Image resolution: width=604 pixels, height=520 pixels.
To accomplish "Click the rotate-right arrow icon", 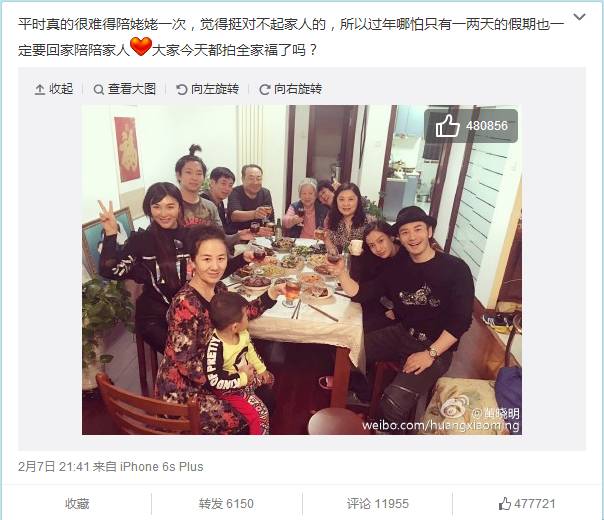I will pyautogui.click(x=264, y=89).
